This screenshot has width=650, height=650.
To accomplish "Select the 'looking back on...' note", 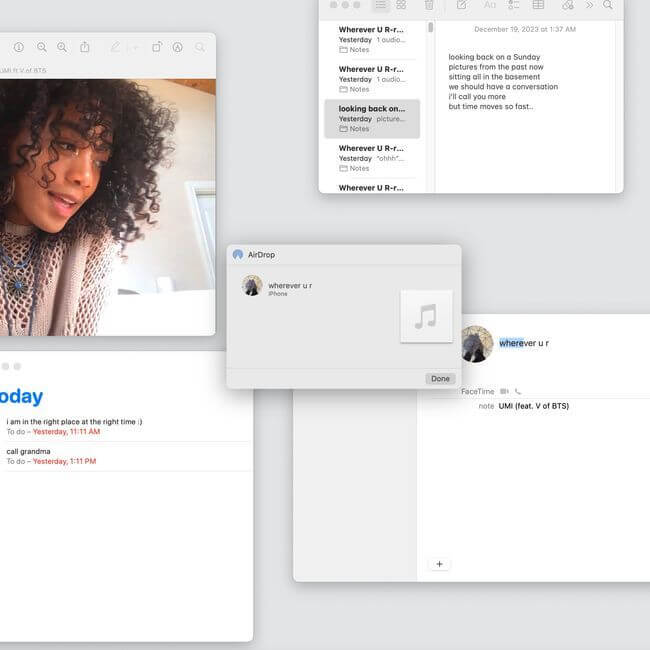I will pyautogui.click(x=372, y=118).
